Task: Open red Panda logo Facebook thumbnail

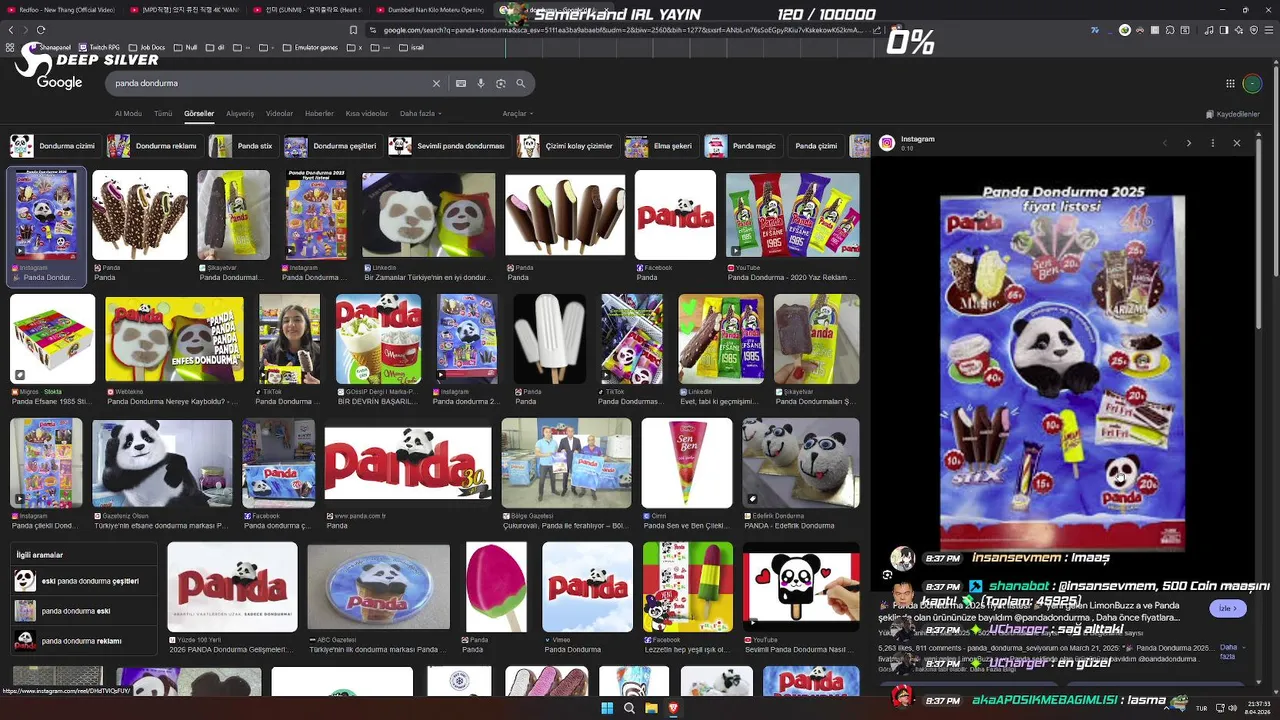Action: pos(675,215)
